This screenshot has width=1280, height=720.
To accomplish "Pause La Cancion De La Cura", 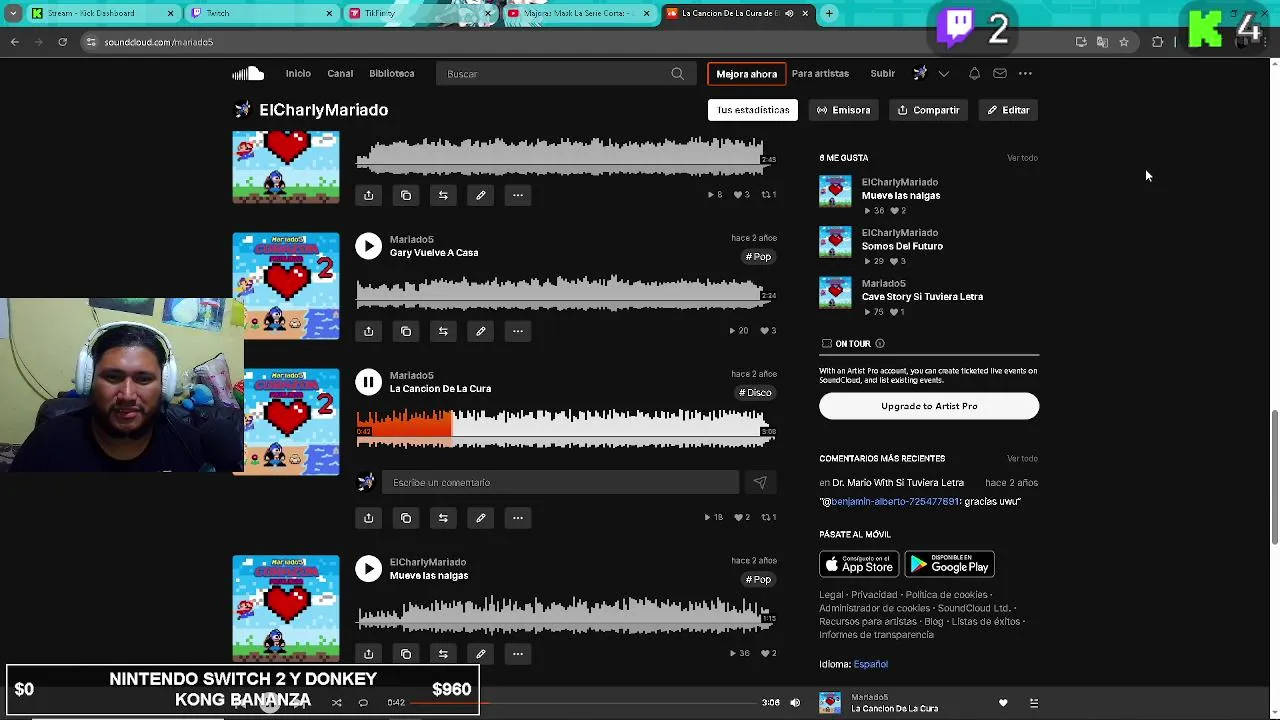I will coord(369,382).
